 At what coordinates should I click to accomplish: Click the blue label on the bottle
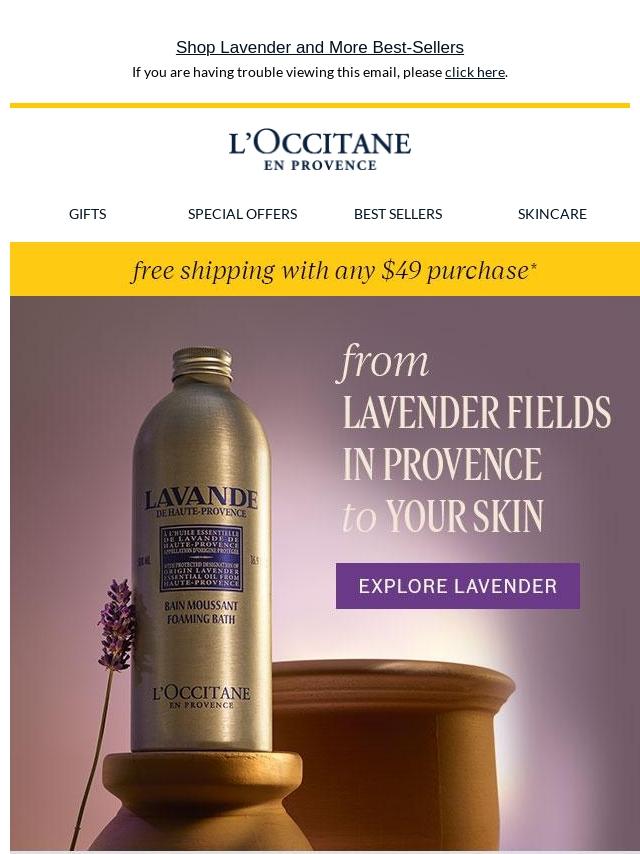[201, 558]
